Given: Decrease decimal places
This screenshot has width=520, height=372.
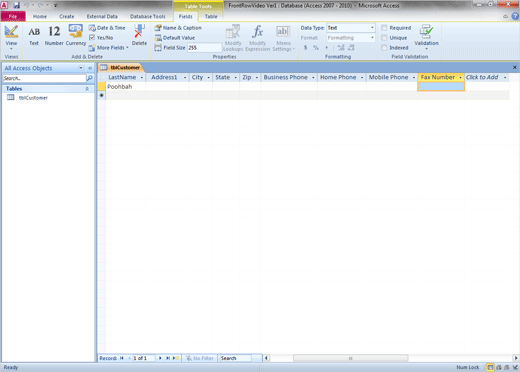Looking at the screenshot, I should (351, 48).
